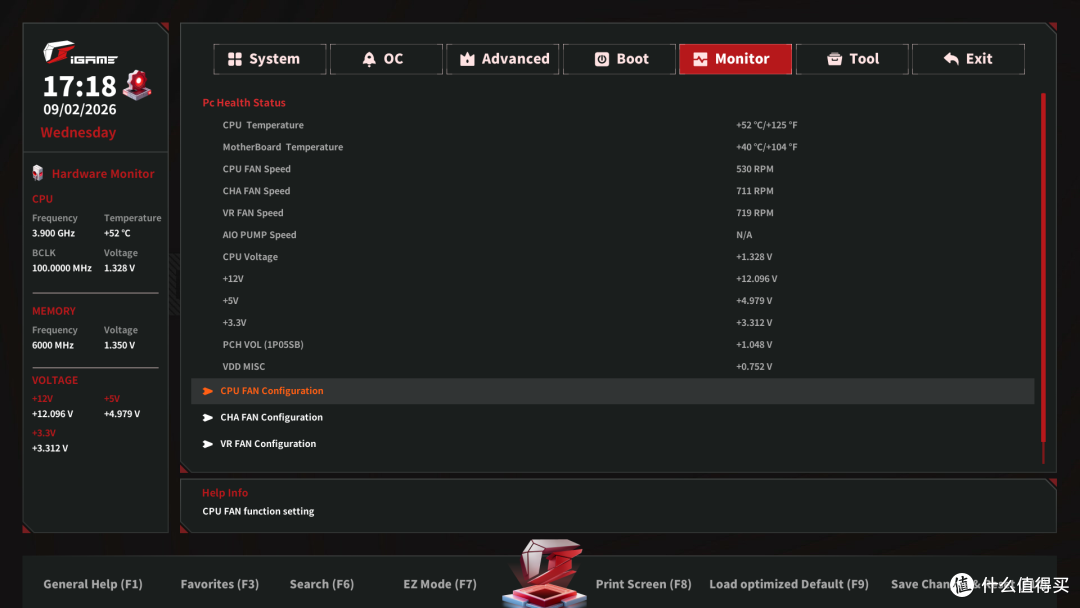Screen dimensions: 1080x608
Task: Click the grid icon on System tab
Action: tap(235, 59)
